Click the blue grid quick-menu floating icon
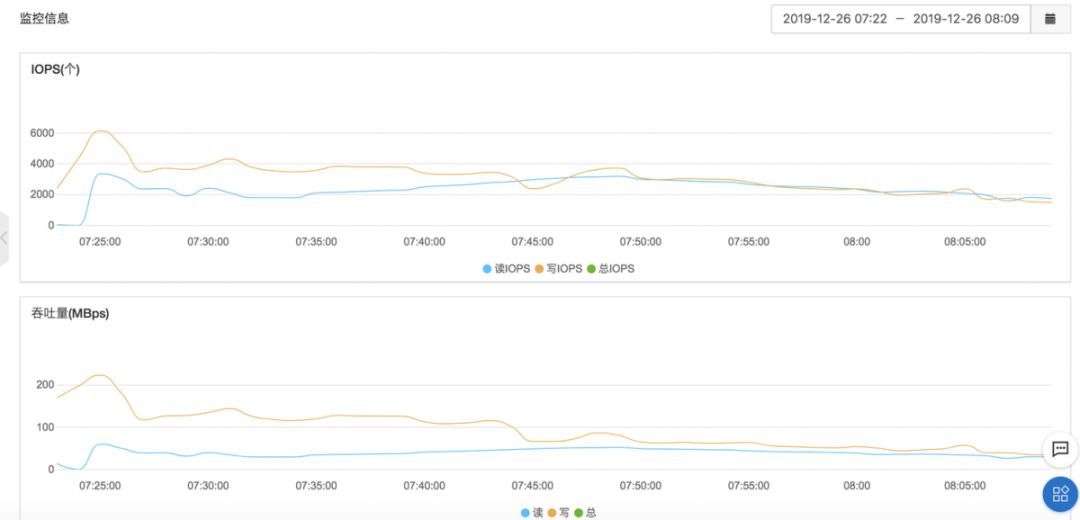The height and width of the screenshot is (520, 1080). click(x=1060, y=493)
